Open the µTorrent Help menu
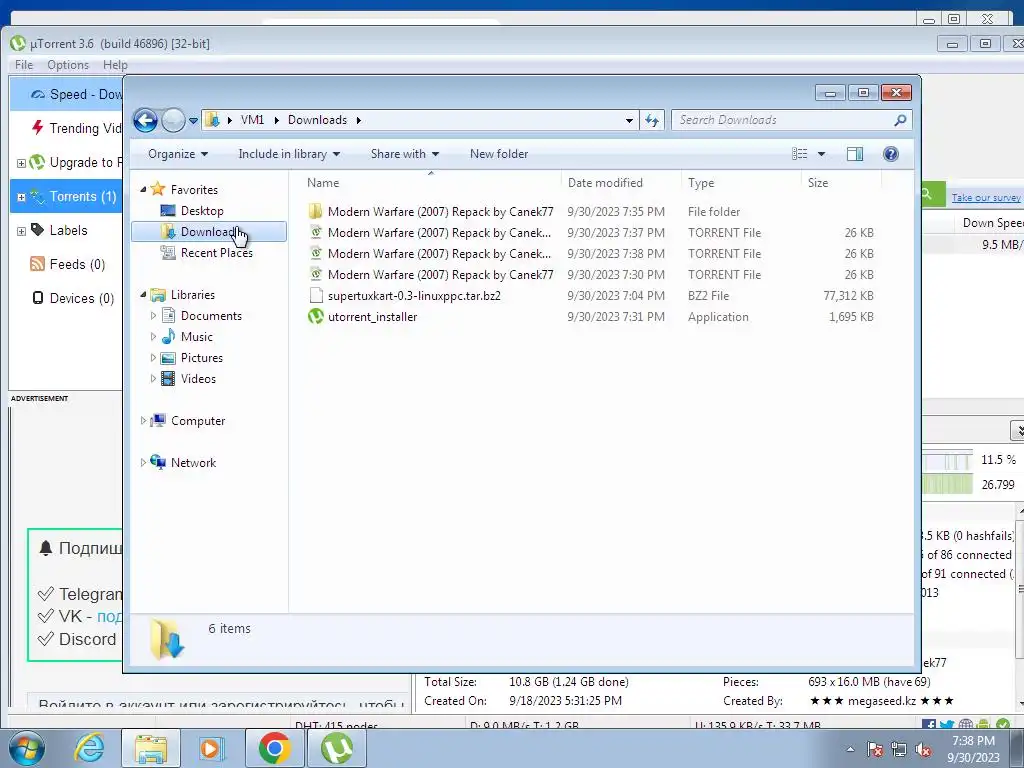The width and height of the screenshot is (1024, 768). [x=115, y=65]
